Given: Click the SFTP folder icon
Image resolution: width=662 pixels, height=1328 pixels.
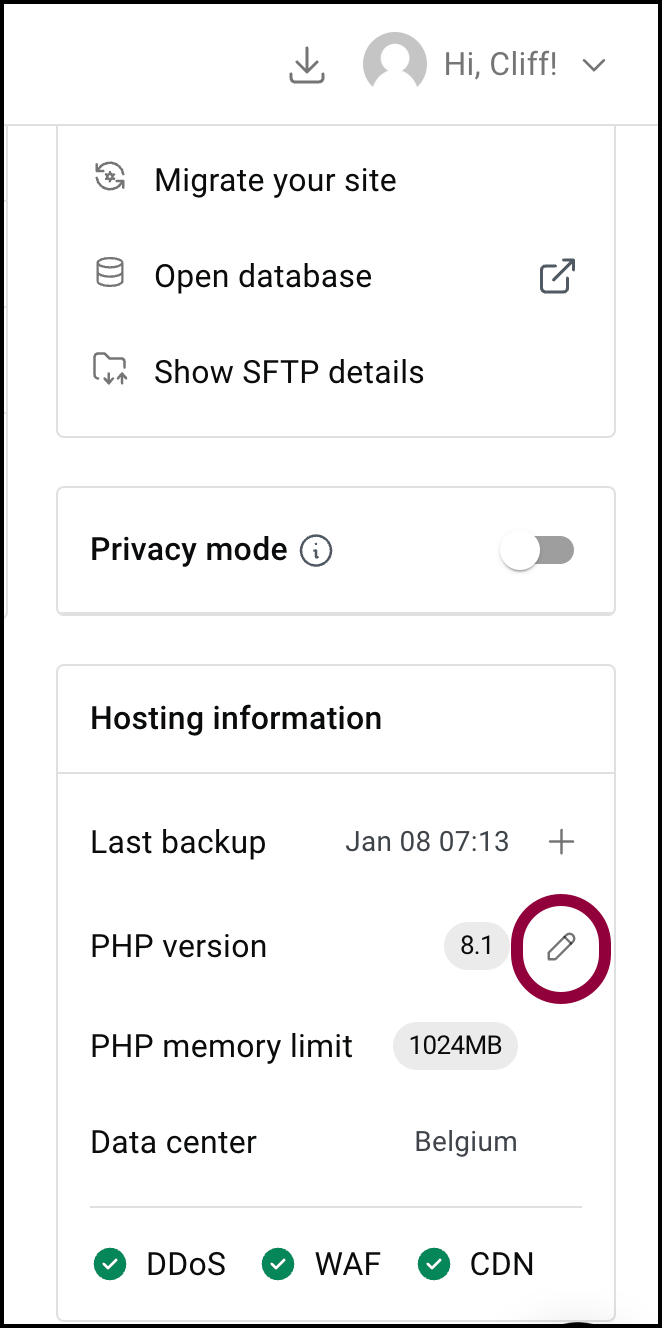Looking at the screenshot, I should pyautogui.click(x=109, y=370).
